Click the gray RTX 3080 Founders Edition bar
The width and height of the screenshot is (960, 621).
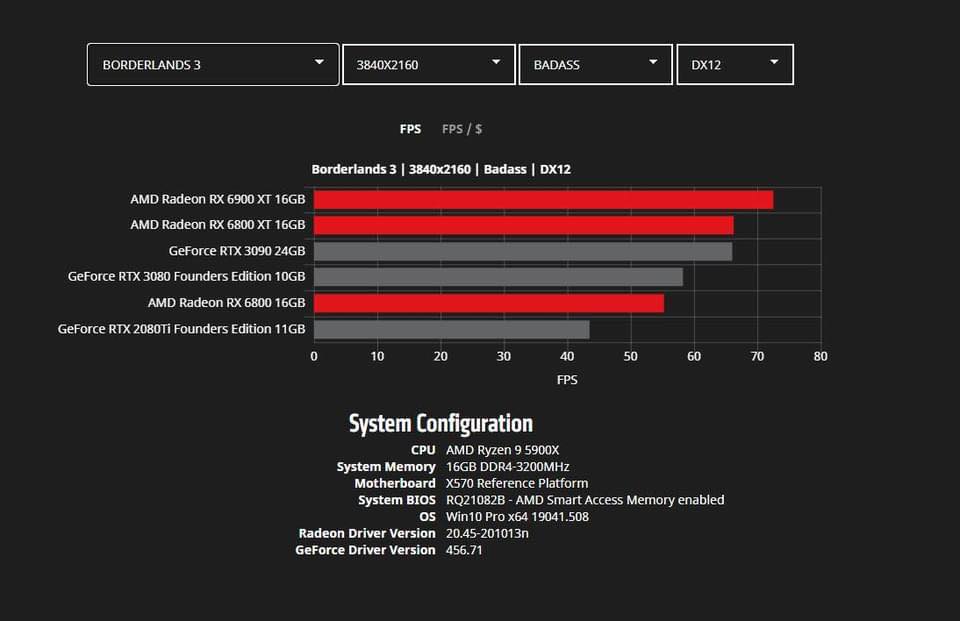[498, 277]
